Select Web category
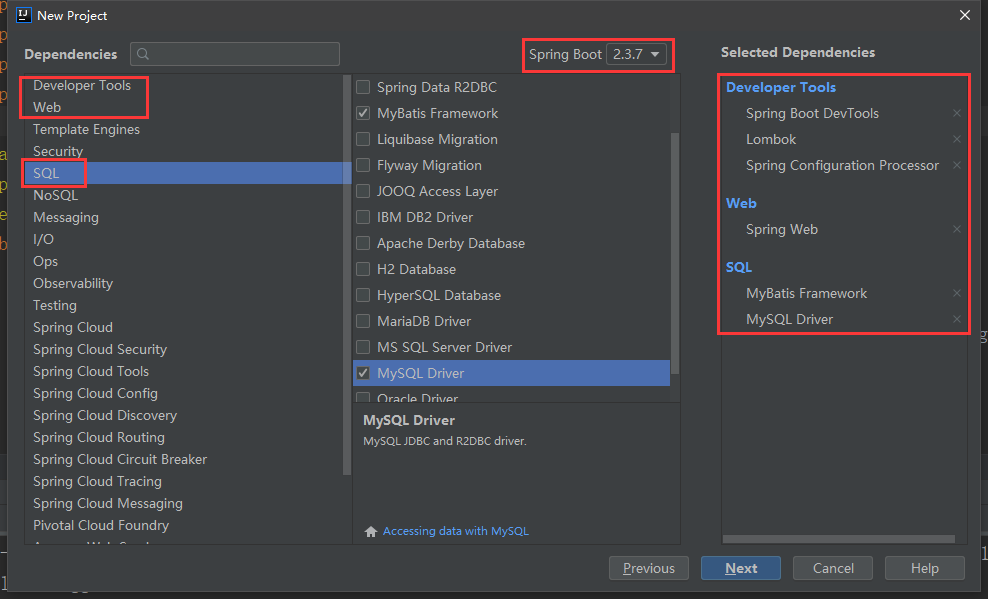 click(47, 107)
